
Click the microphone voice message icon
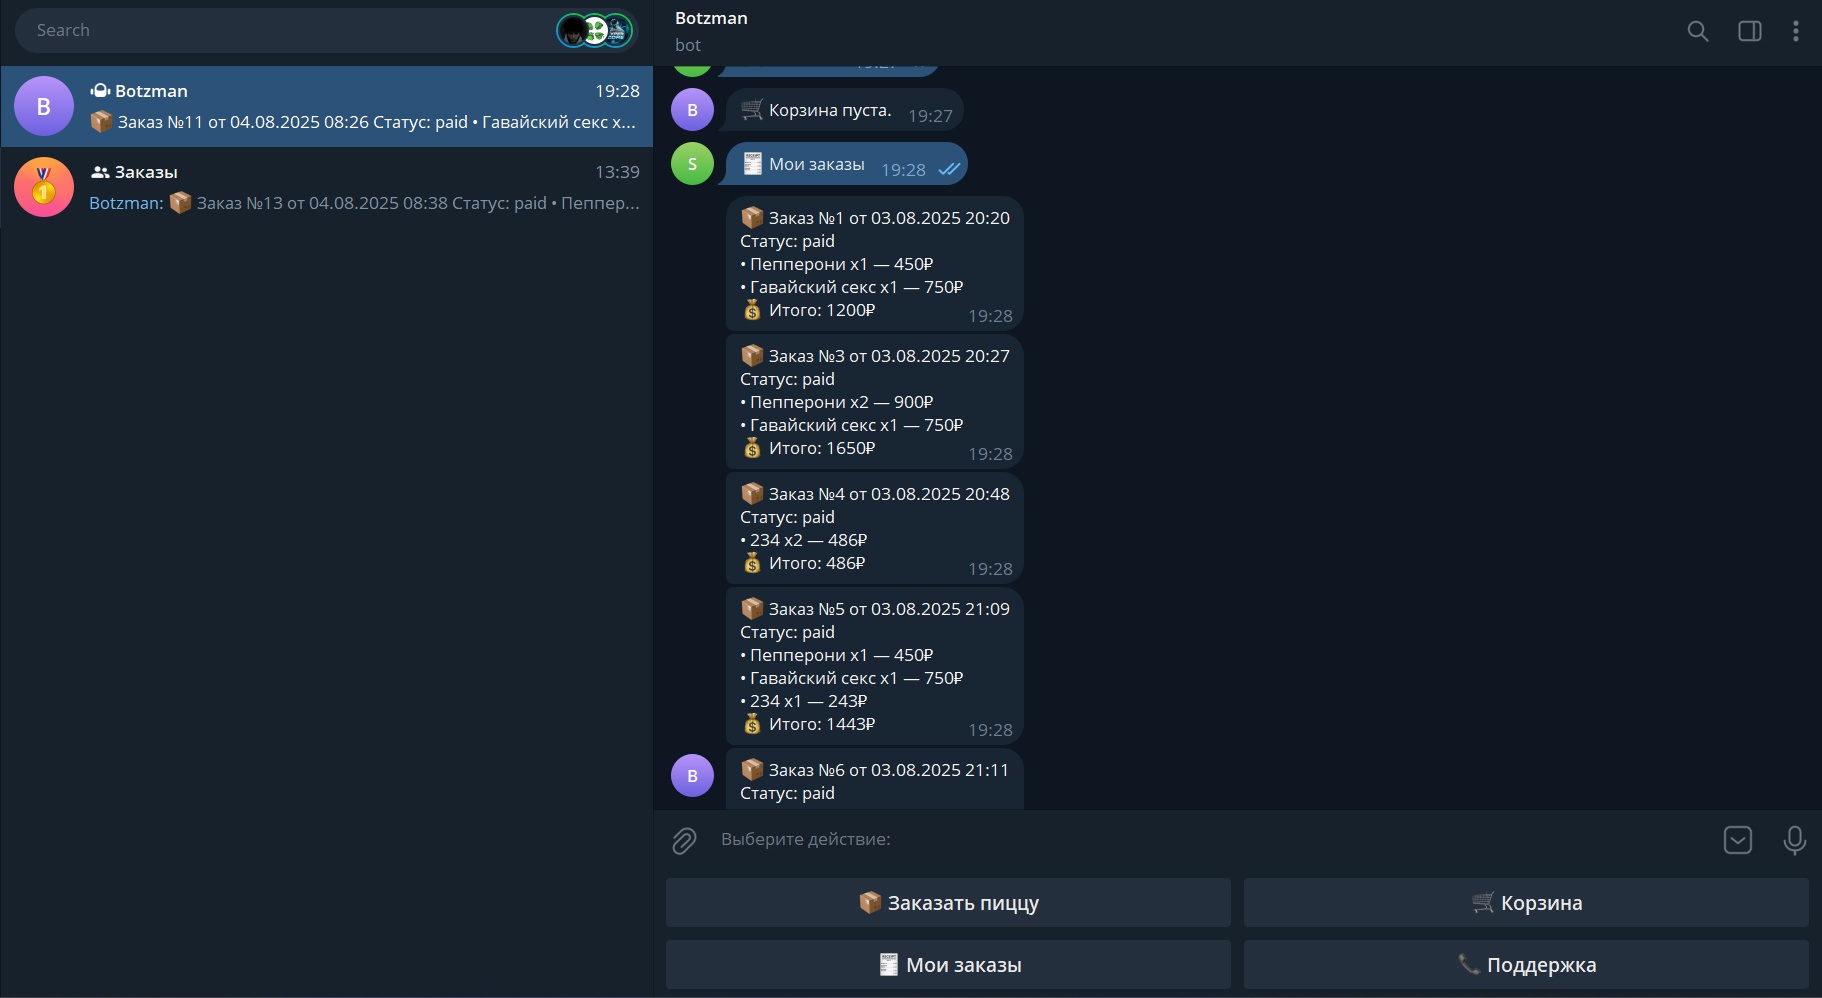[x=1794, y=840]
